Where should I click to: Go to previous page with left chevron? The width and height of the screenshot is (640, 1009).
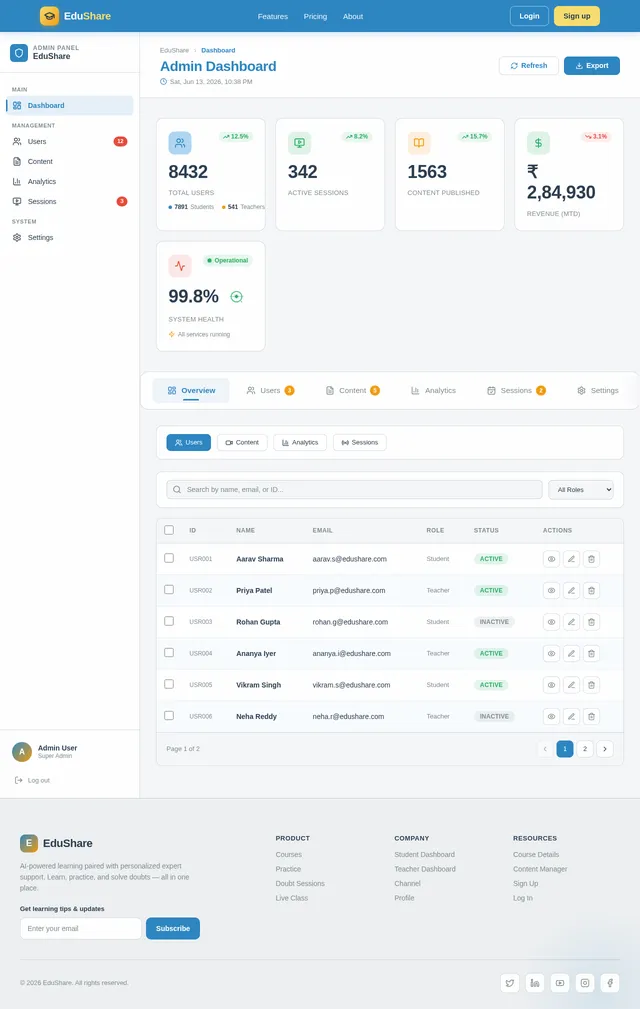click(545, 749)
